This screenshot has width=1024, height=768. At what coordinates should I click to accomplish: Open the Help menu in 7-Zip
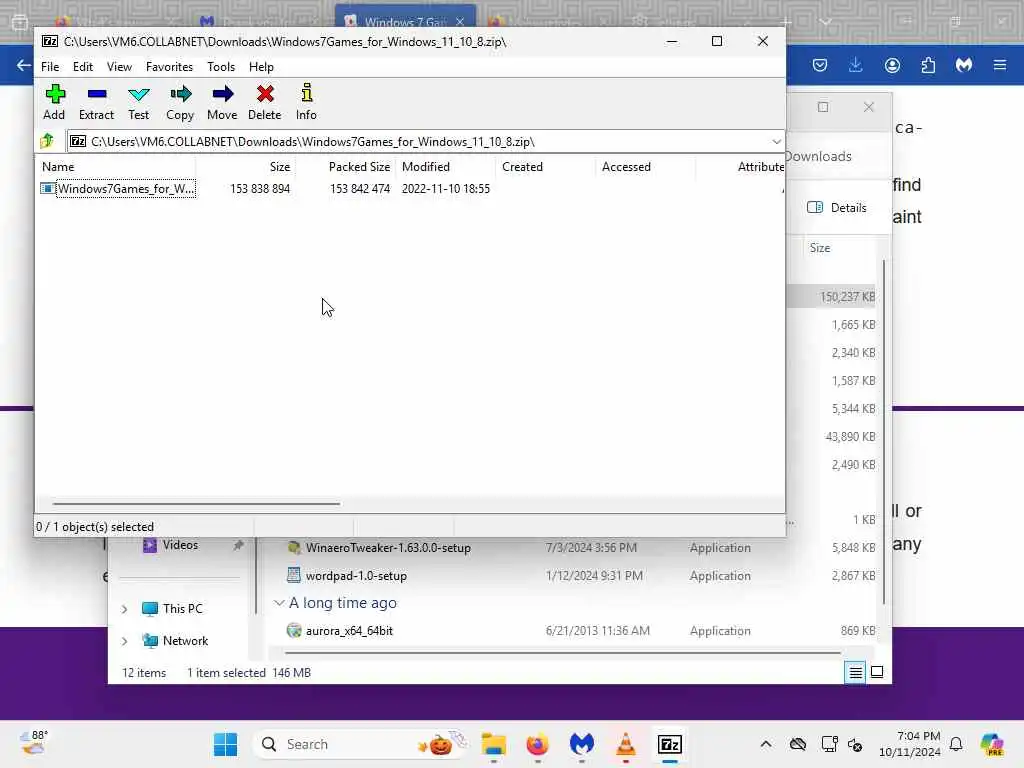[x=261, y=67]
